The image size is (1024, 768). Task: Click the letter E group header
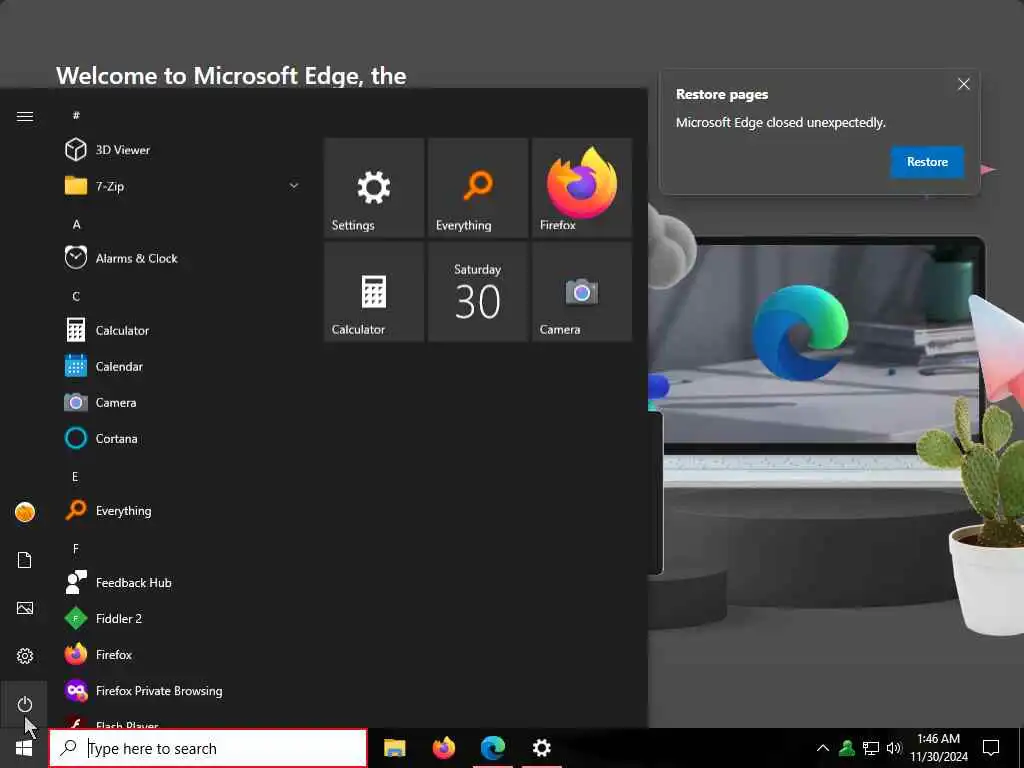(75, 476)
